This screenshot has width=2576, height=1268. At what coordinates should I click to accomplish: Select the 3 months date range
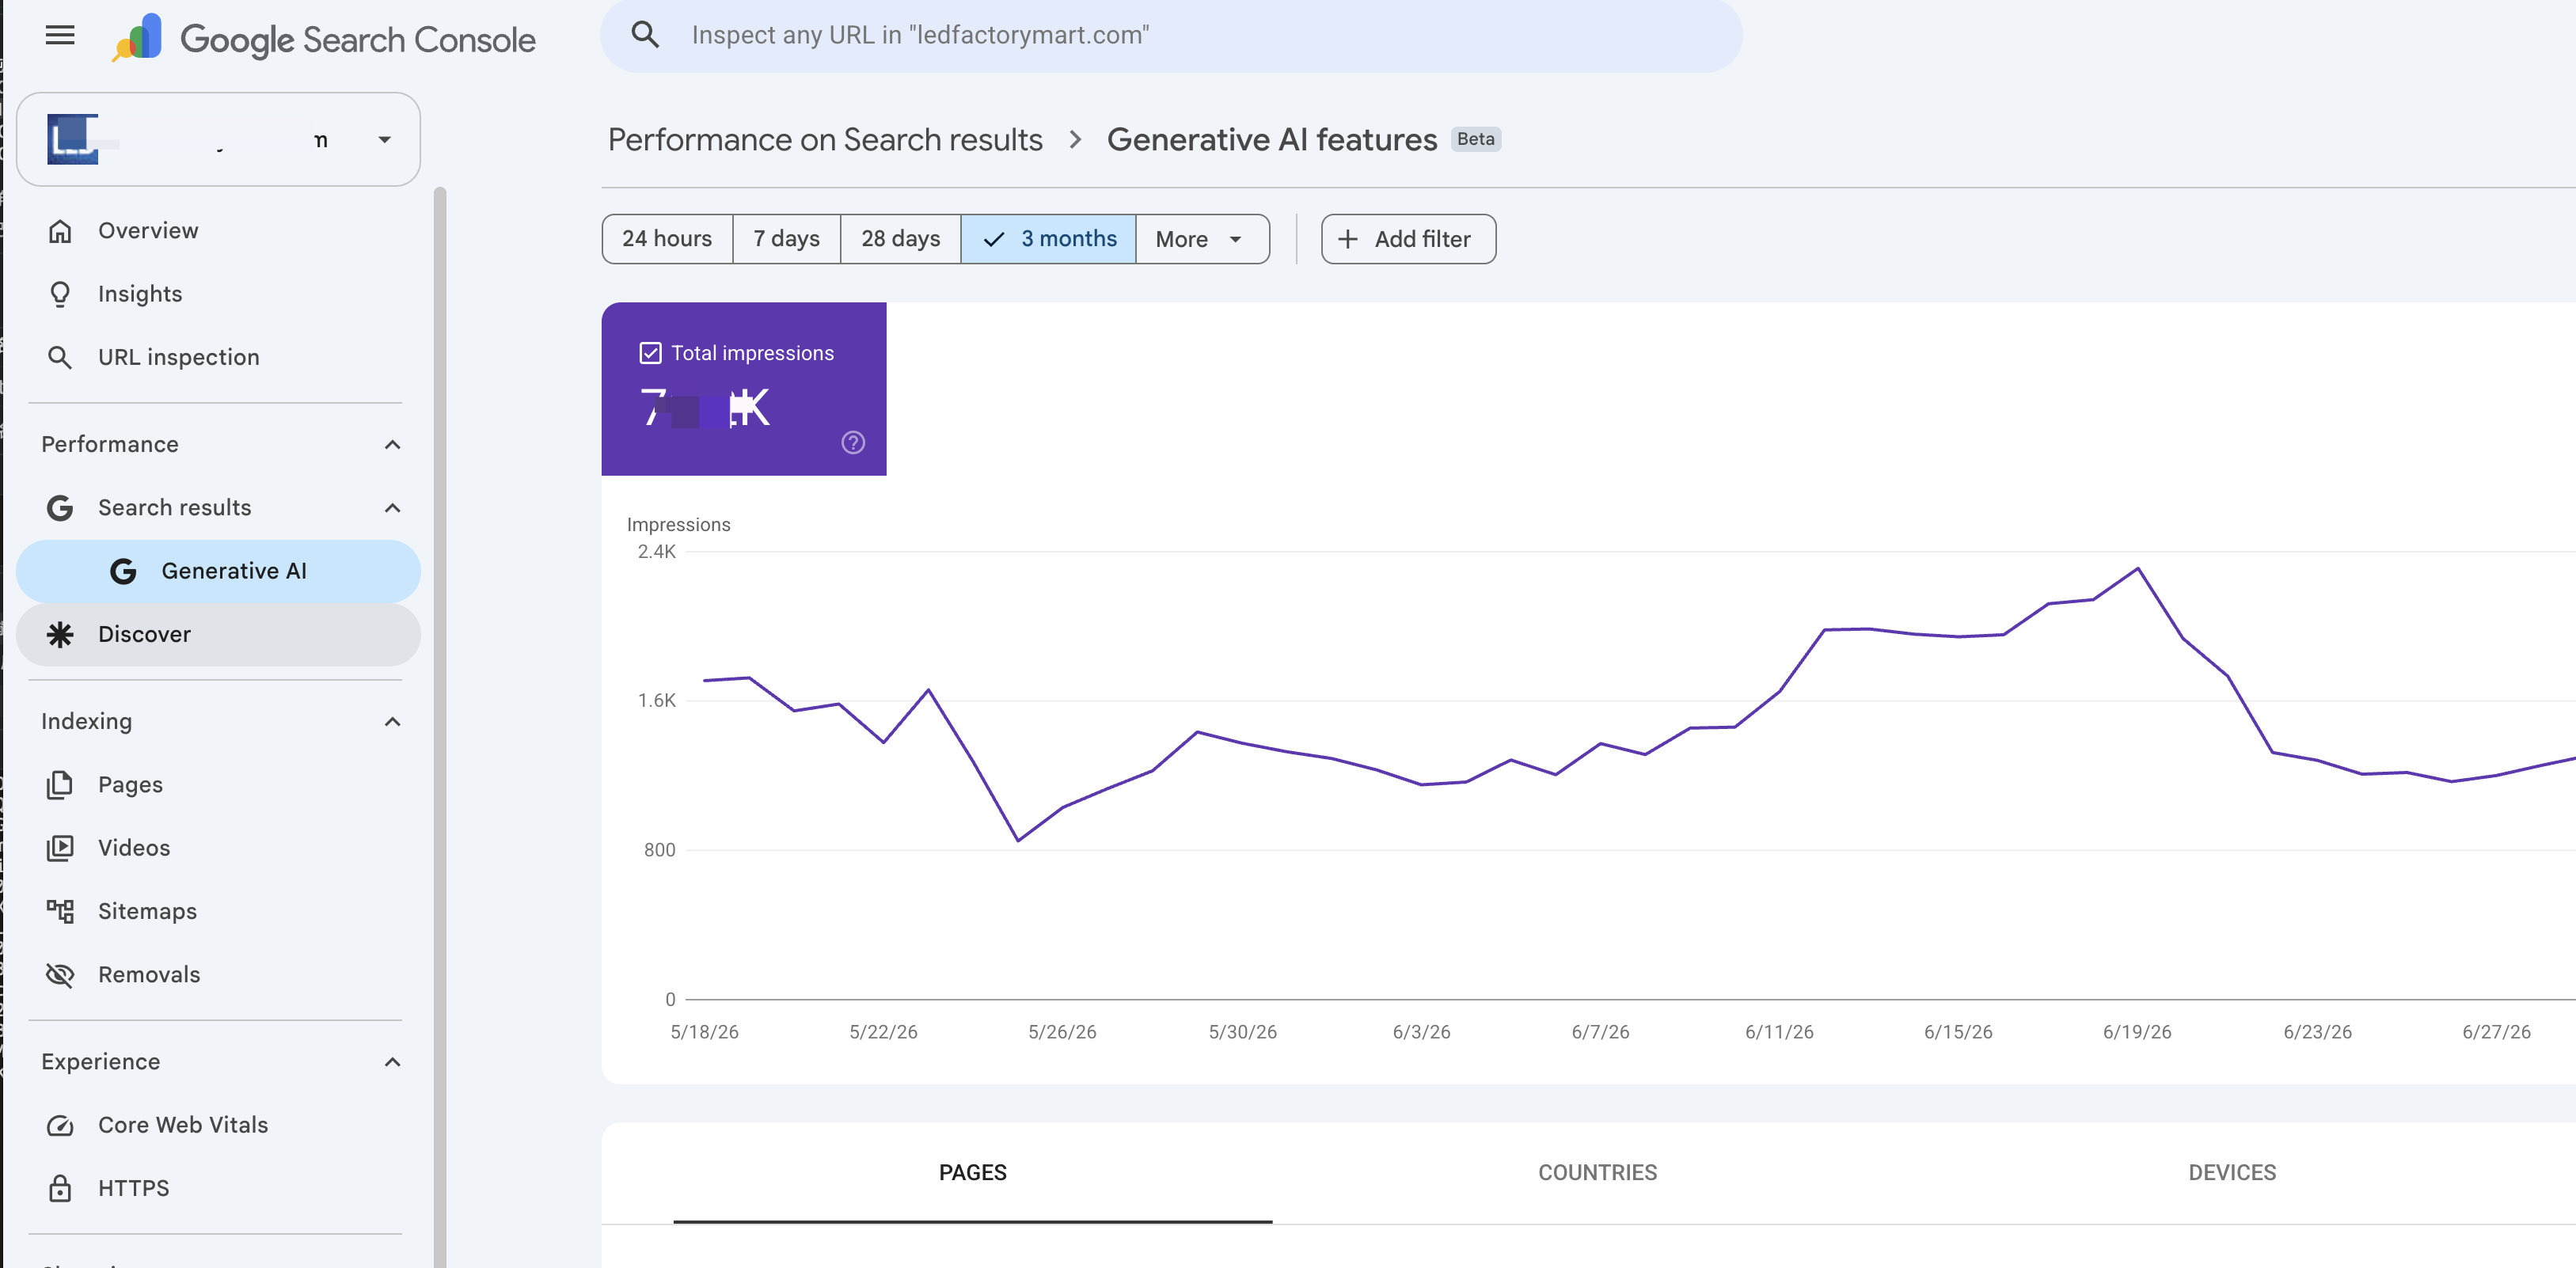coord(1048,239)
